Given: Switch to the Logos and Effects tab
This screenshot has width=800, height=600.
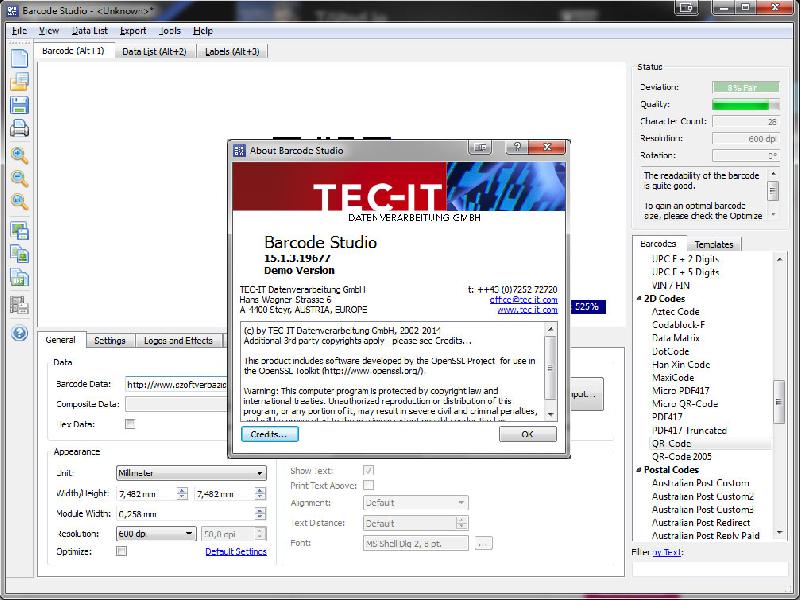Looking at the screenshot, I should [x=178, y=340].
